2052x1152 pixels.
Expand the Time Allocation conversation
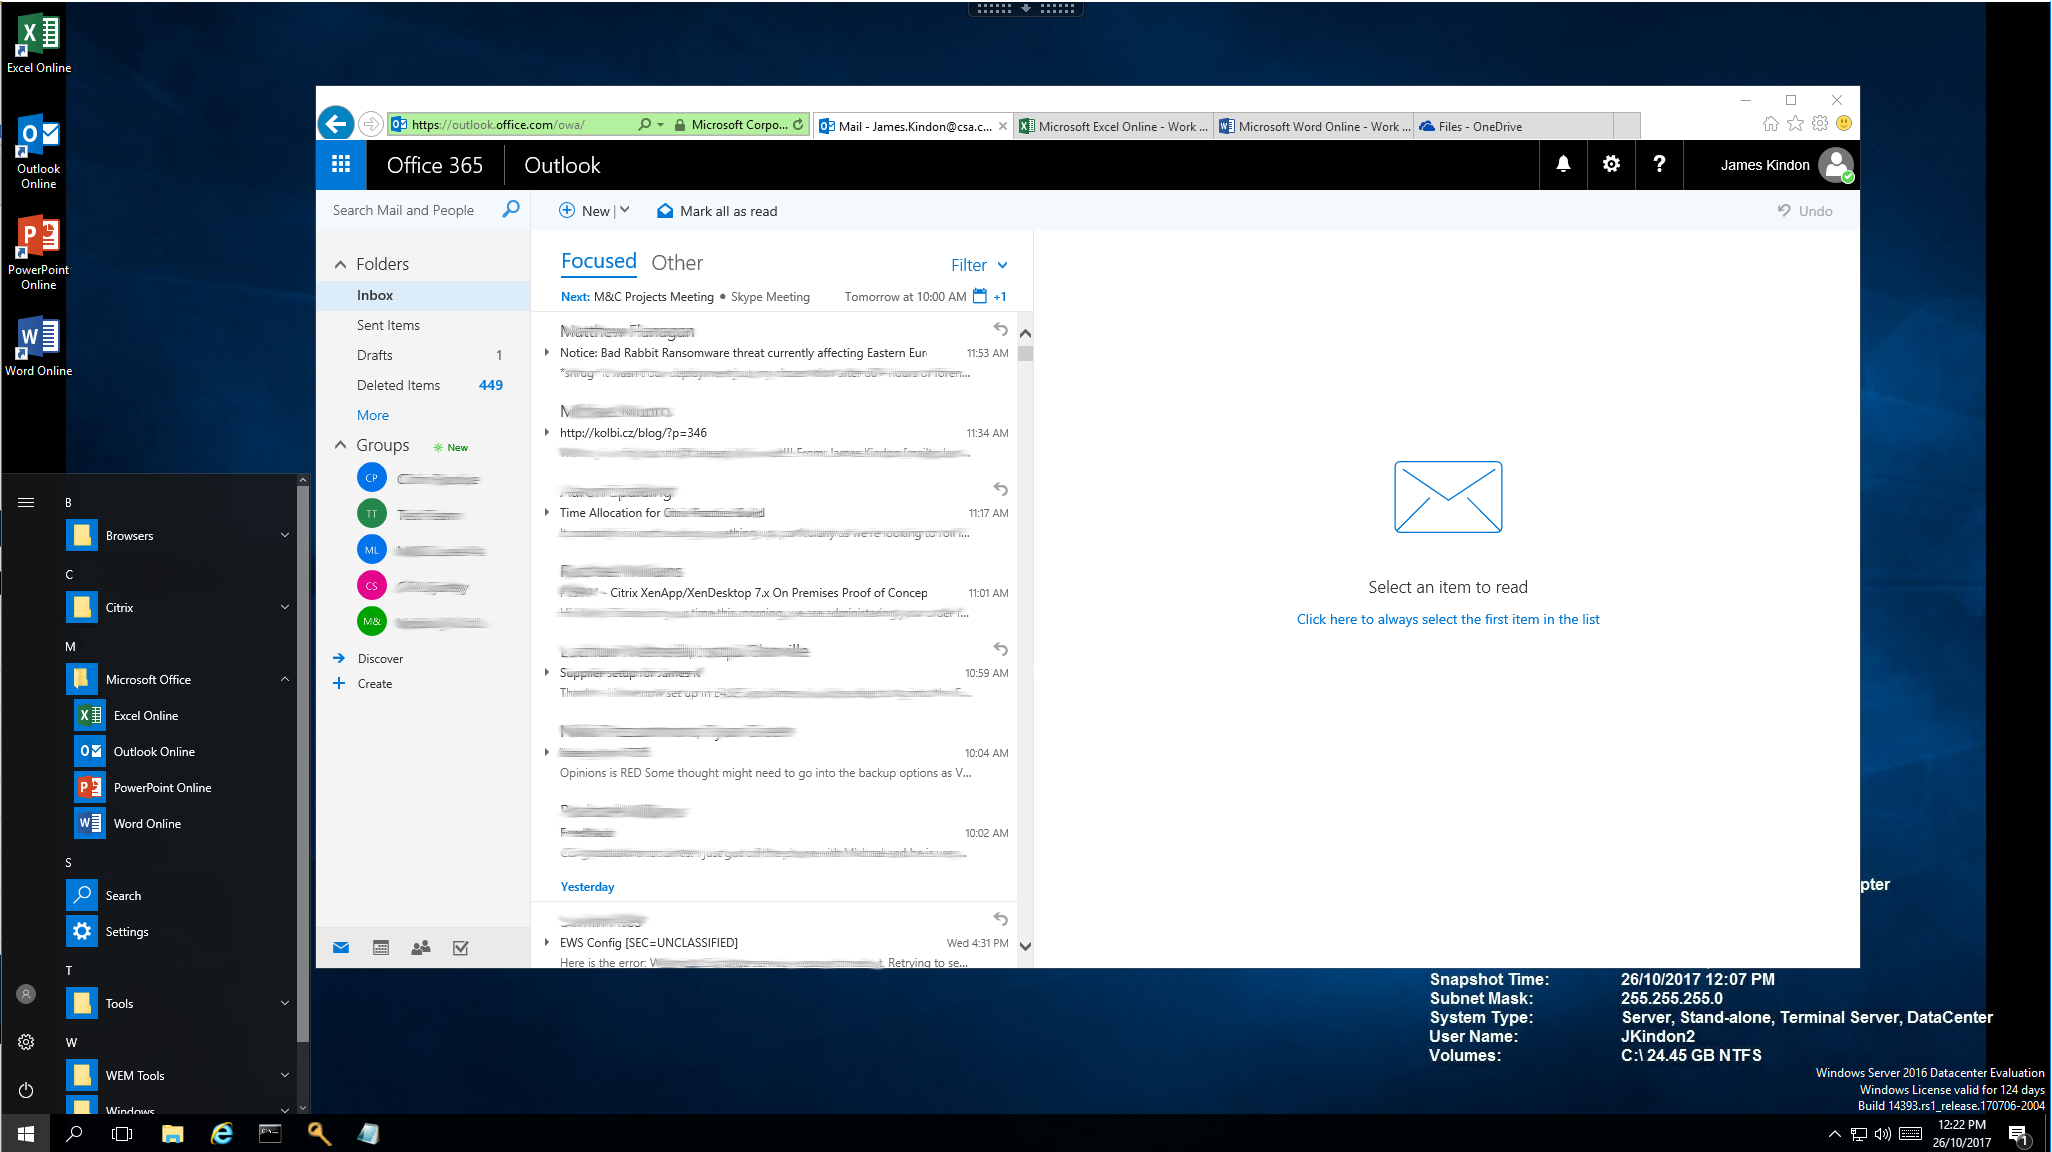click(546, 512)
